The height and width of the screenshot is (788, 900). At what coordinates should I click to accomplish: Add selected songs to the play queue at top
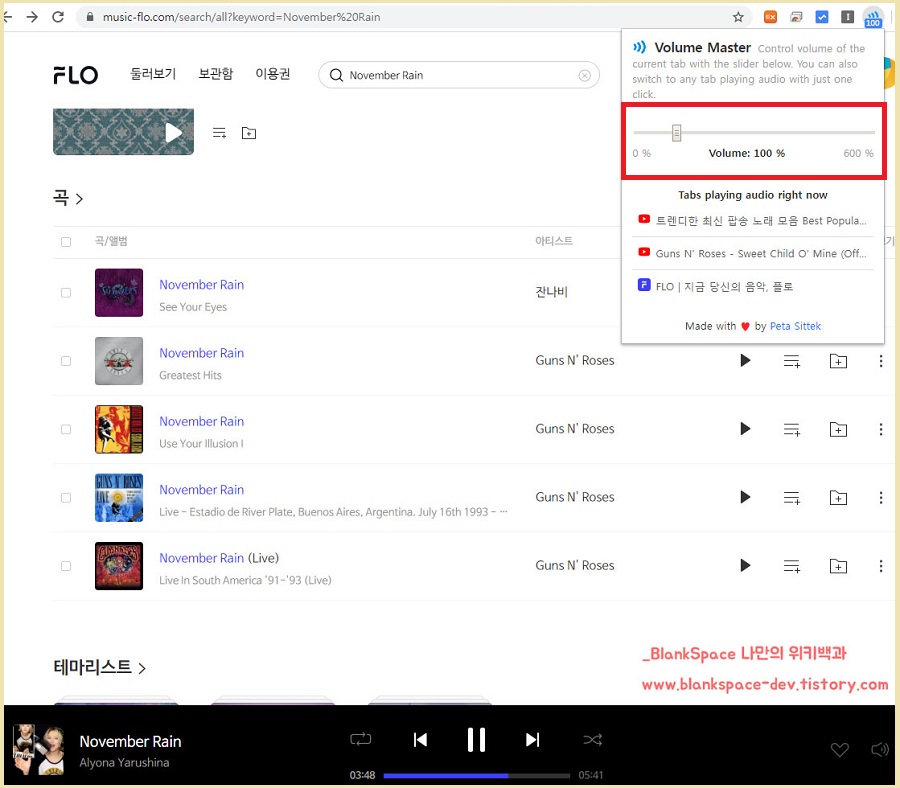[219, 133]
